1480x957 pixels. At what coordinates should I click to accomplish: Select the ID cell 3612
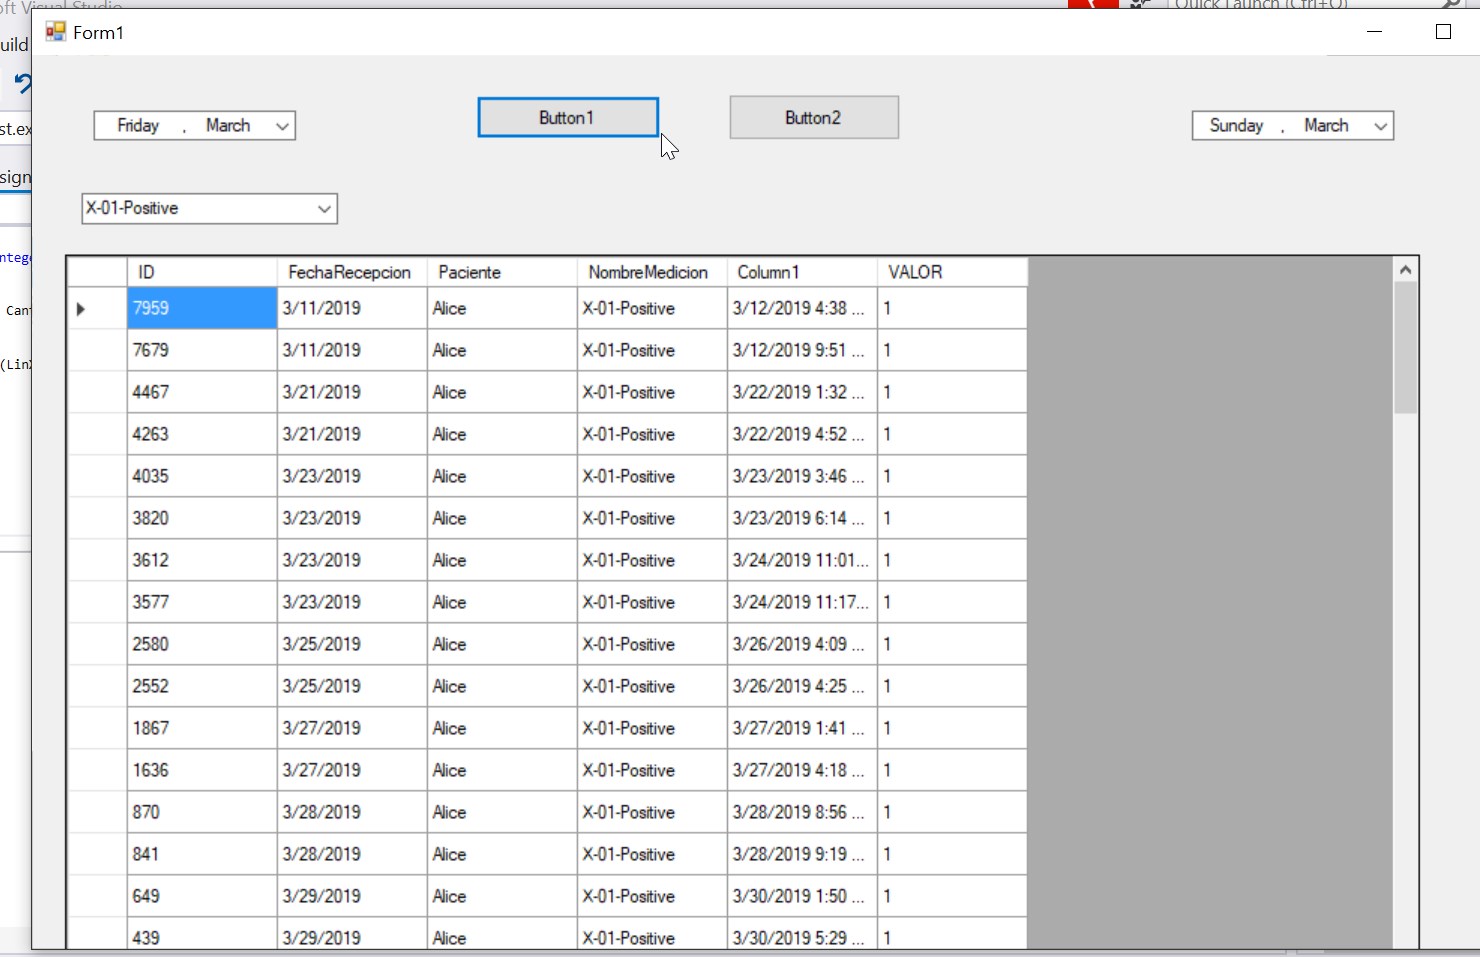pyautogui.click(x=202, y=560)
